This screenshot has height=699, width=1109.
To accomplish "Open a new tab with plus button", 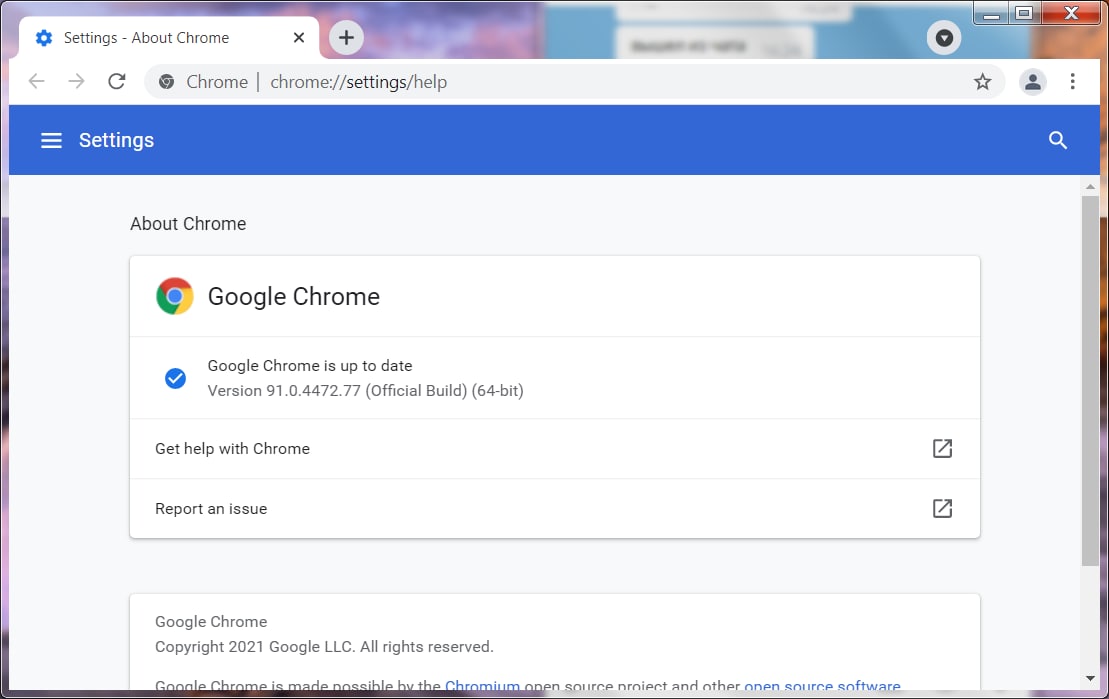I will (x=346, y=37).
